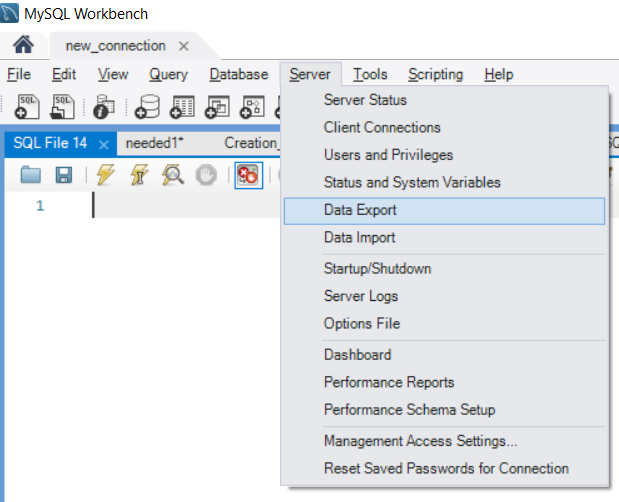Open a script file in editor (folder icon)
Image resolution: width=619 pixels, height=502 pixels.
pyautogui.click(x=30, y=175)
